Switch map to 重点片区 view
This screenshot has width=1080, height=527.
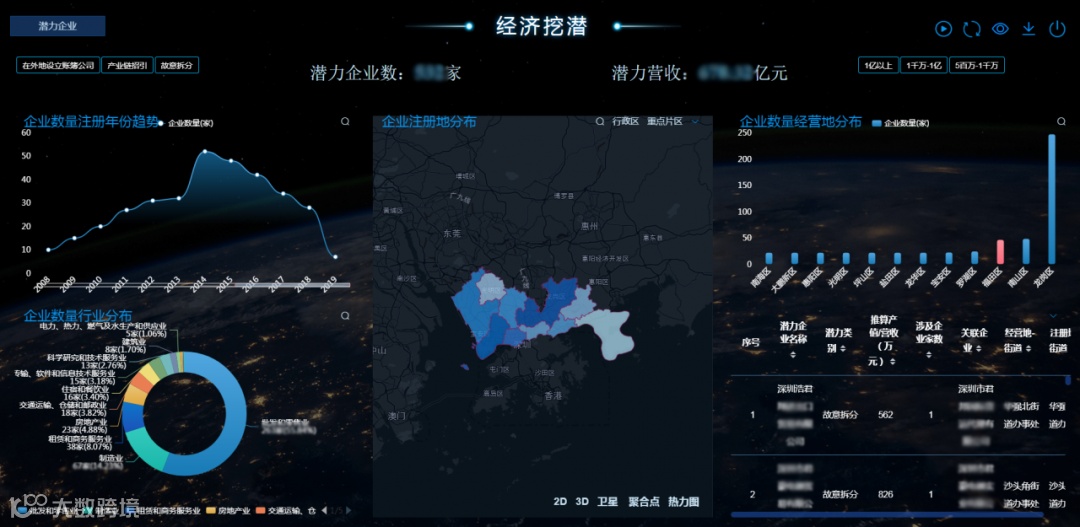point(665,121)
